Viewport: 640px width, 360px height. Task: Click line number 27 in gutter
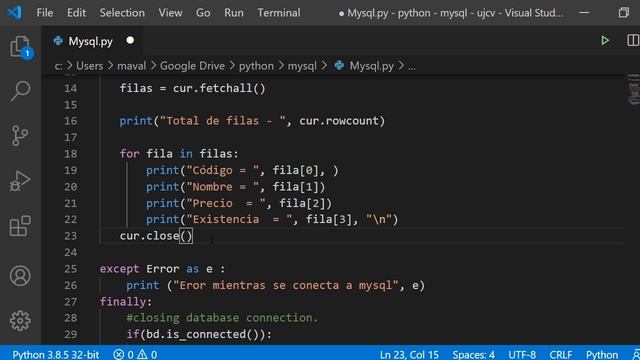click(71, 302)
